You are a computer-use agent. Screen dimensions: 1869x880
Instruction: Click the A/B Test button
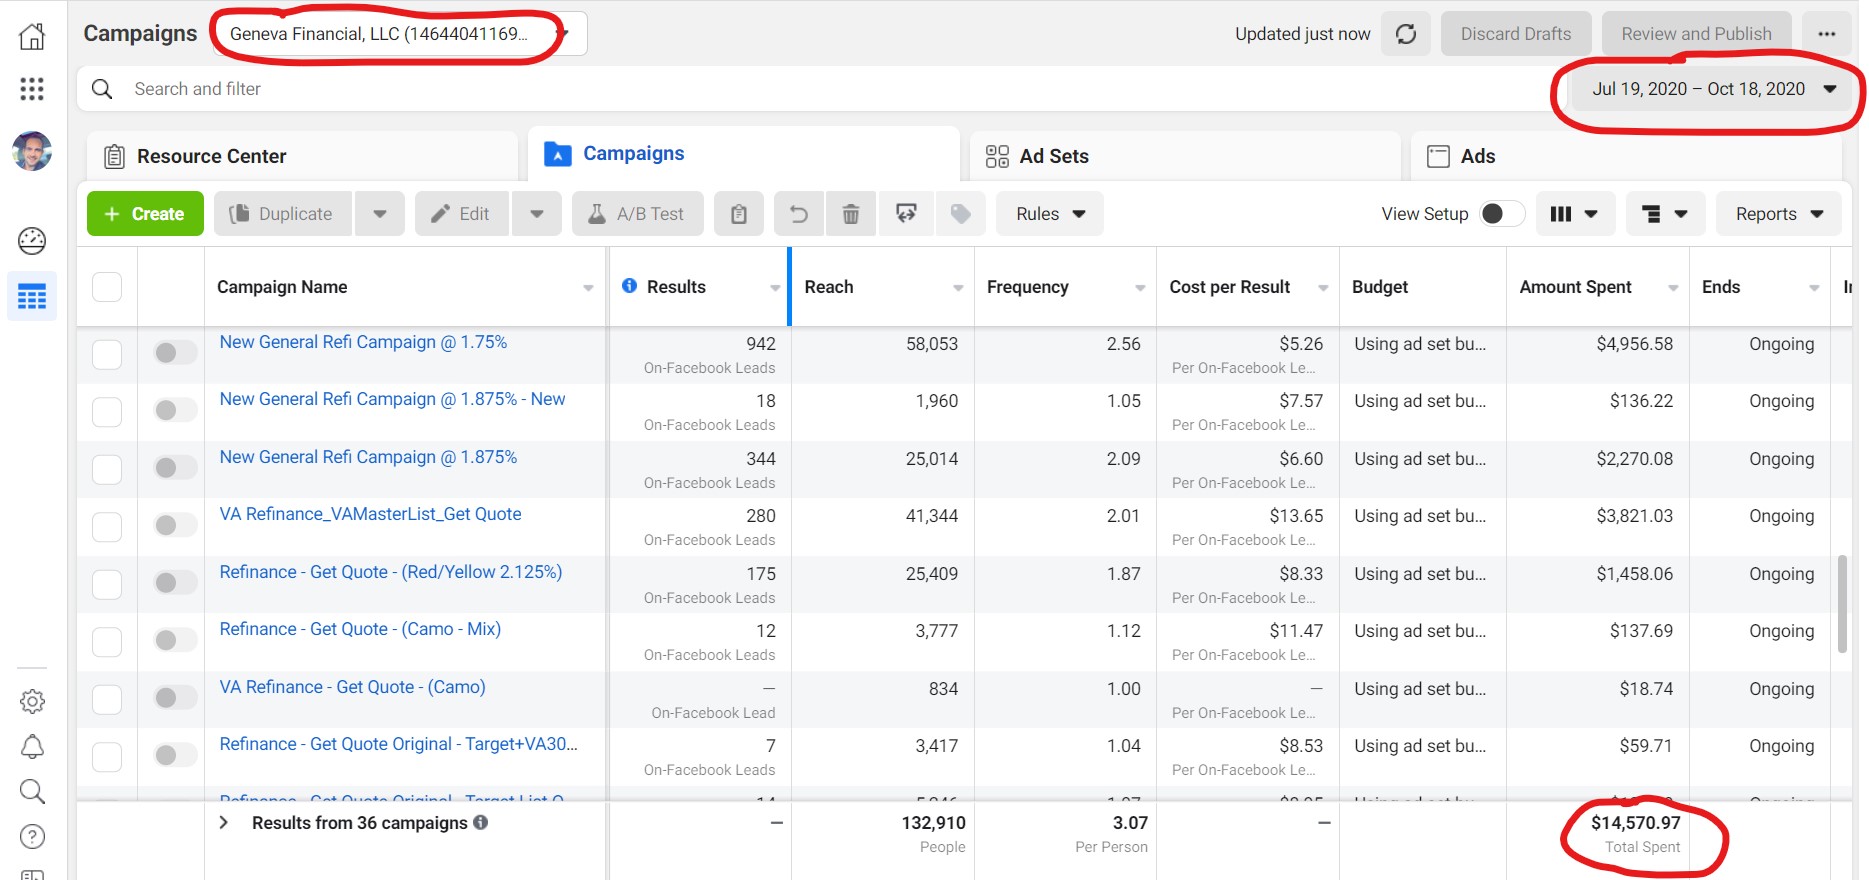(638, 214)
